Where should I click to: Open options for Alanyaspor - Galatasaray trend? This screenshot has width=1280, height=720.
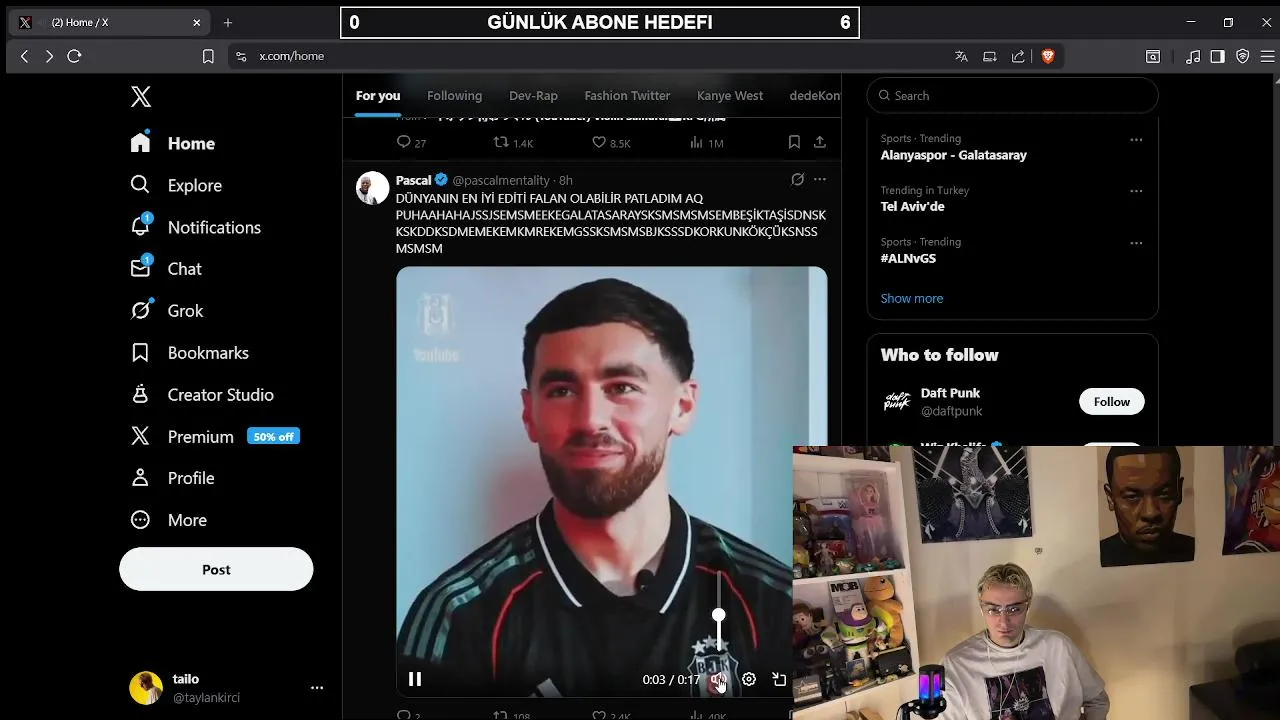[x=1136, y=140]
